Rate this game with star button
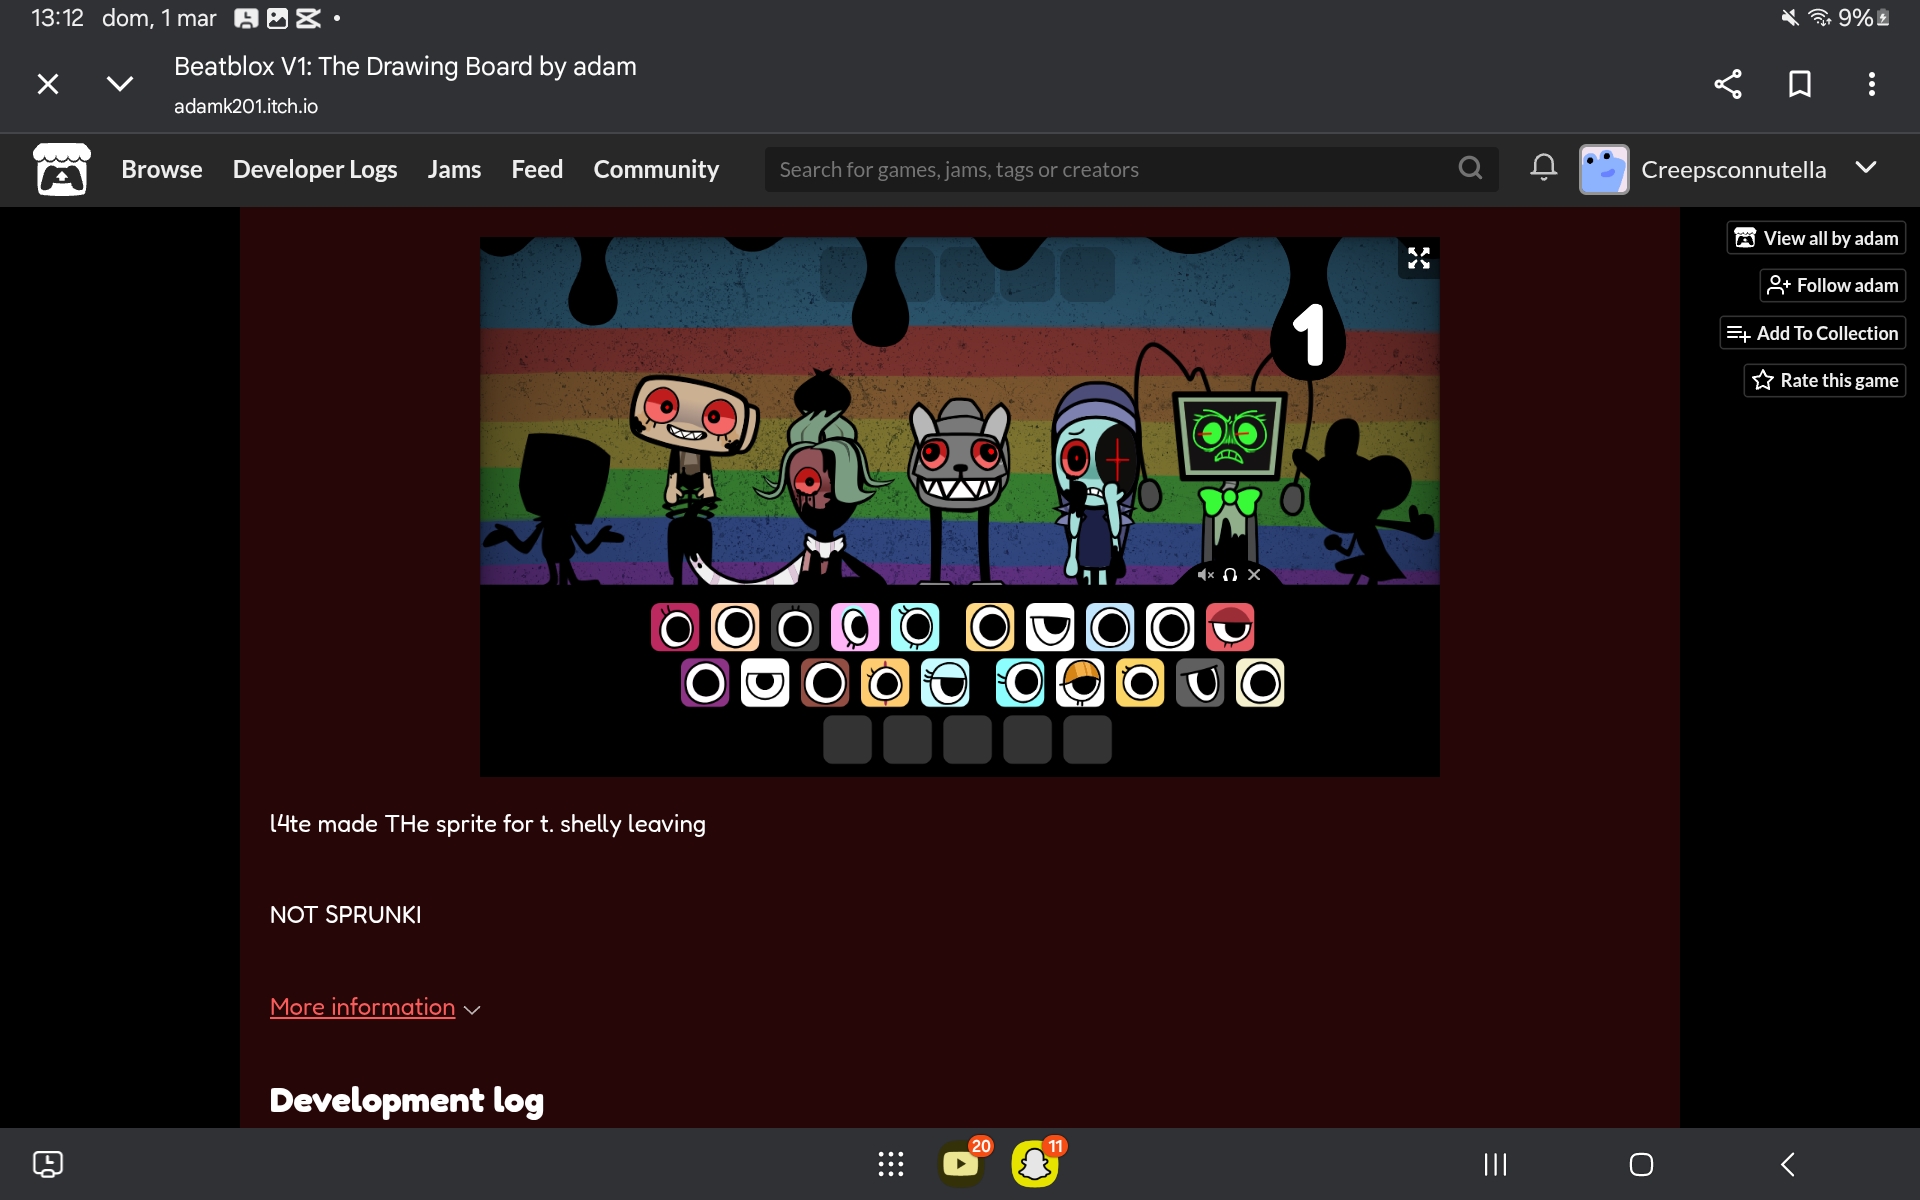This screenshot has width=1920, height=1200. click(x=1824, y=381)
